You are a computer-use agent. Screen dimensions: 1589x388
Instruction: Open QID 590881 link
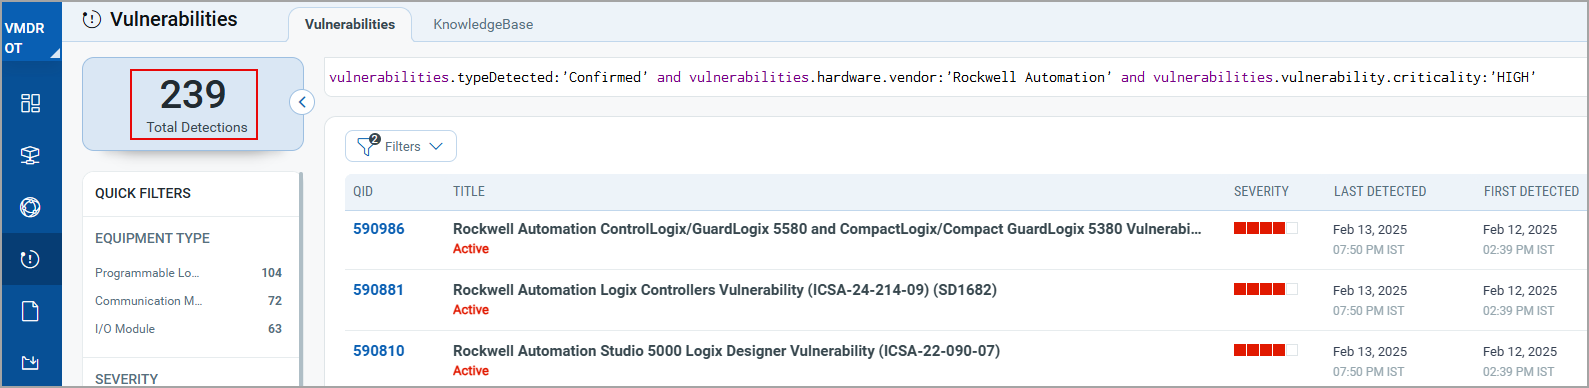[x=379, y=290]
